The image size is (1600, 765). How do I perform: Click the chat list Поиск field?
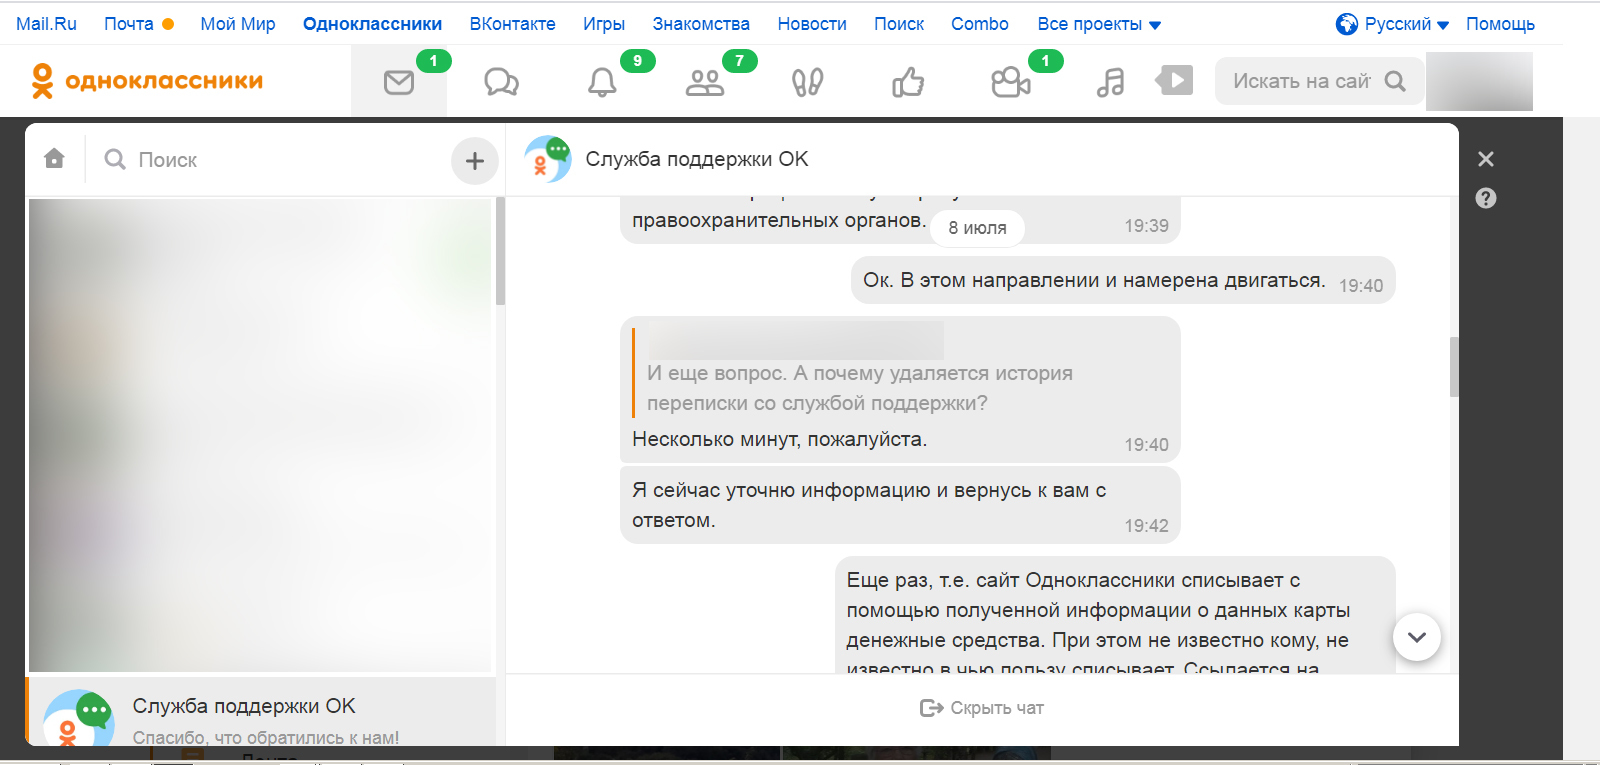click(270, 160)
